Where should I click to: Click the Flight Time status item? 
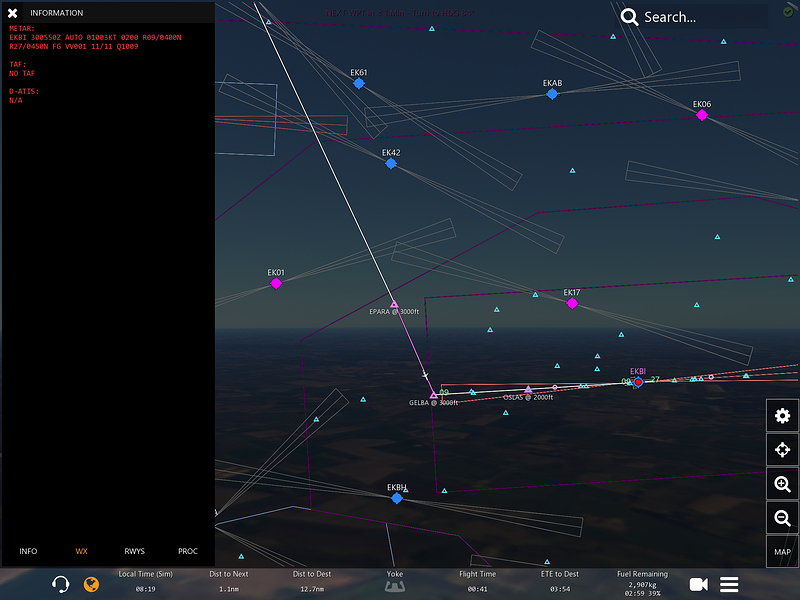477,581
